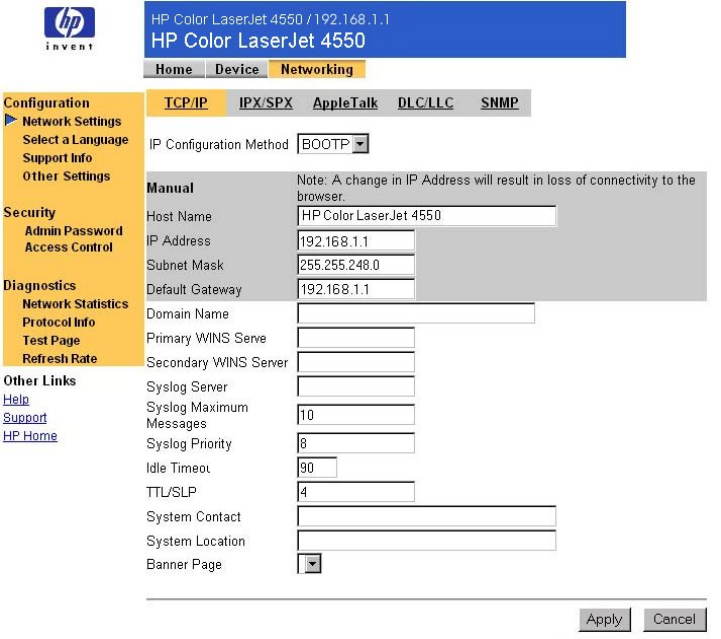The width and height of the screenshot is (721, 639).
Task: Open Select a Language page
Action: coord(75,139)
